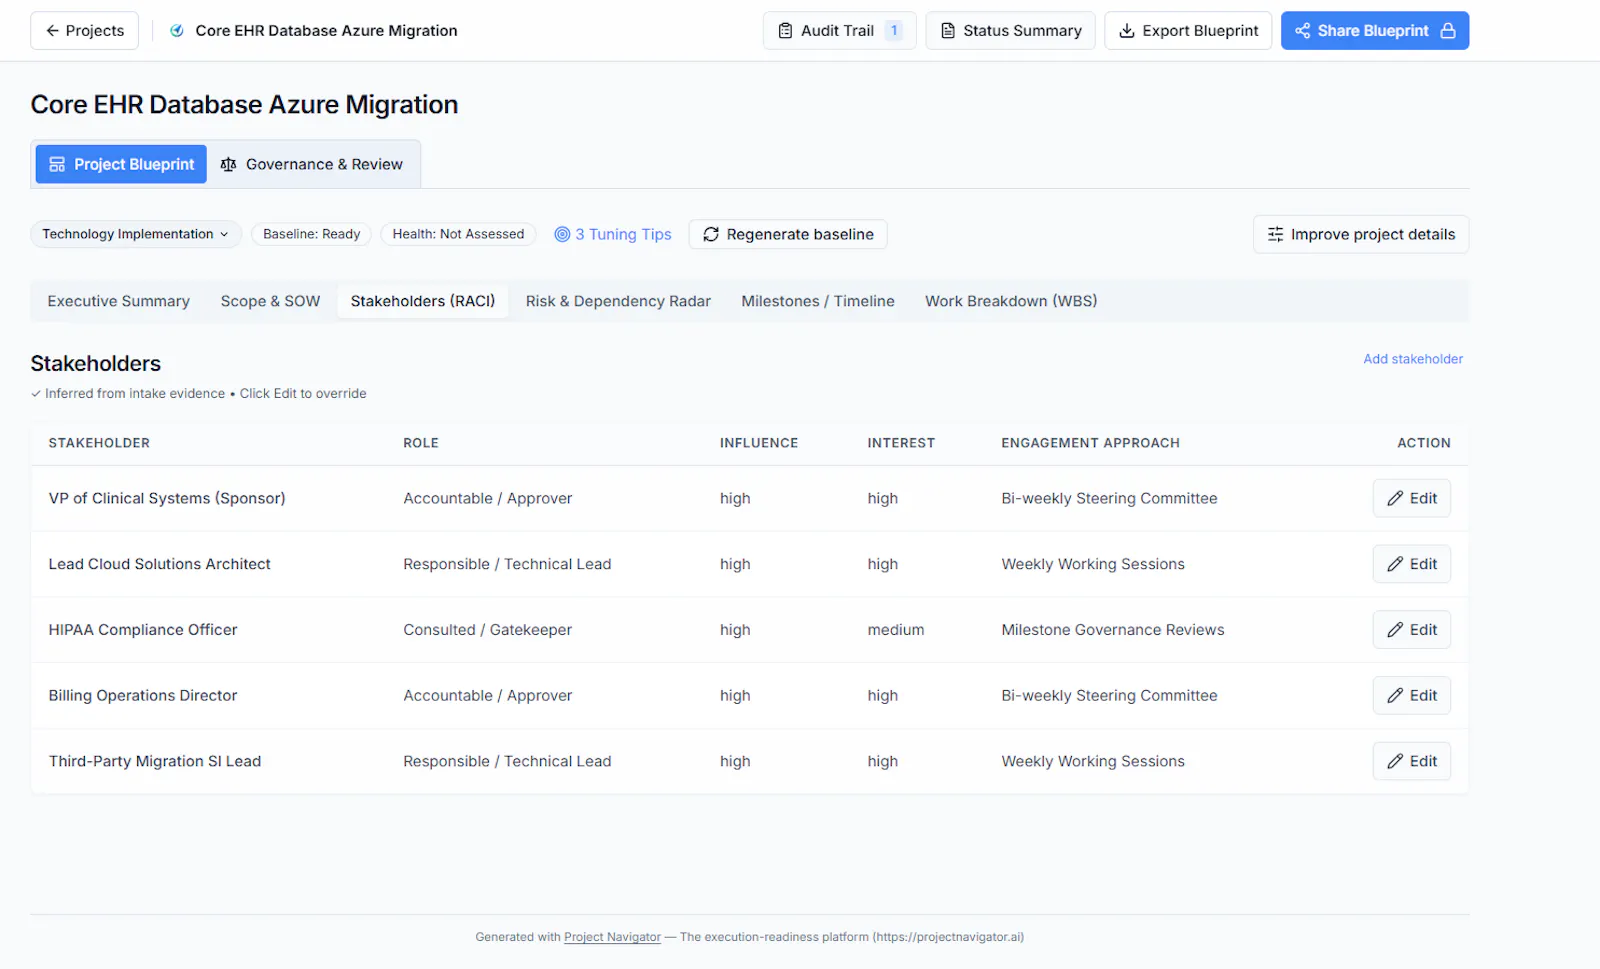Select 'Third-Party Migration SI Lead' cell
The image size is (1600, 969).
[155, 761]
